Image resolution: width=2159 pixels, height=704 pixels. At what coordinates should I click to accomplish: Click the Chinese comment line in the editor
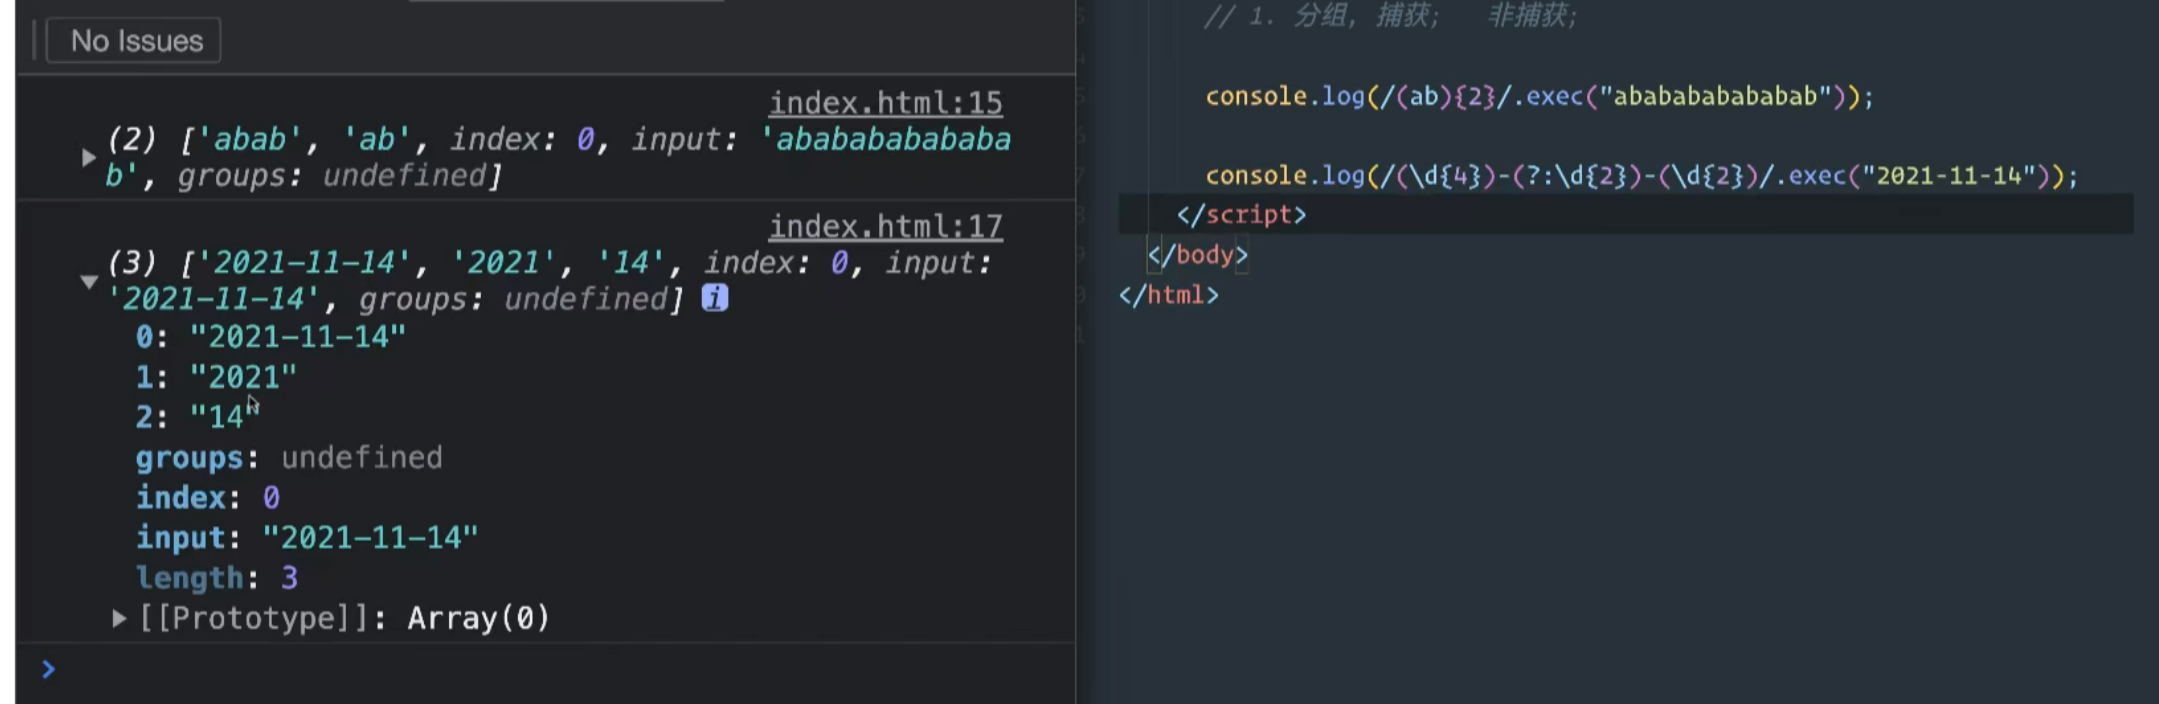(x=1390, y=17)
